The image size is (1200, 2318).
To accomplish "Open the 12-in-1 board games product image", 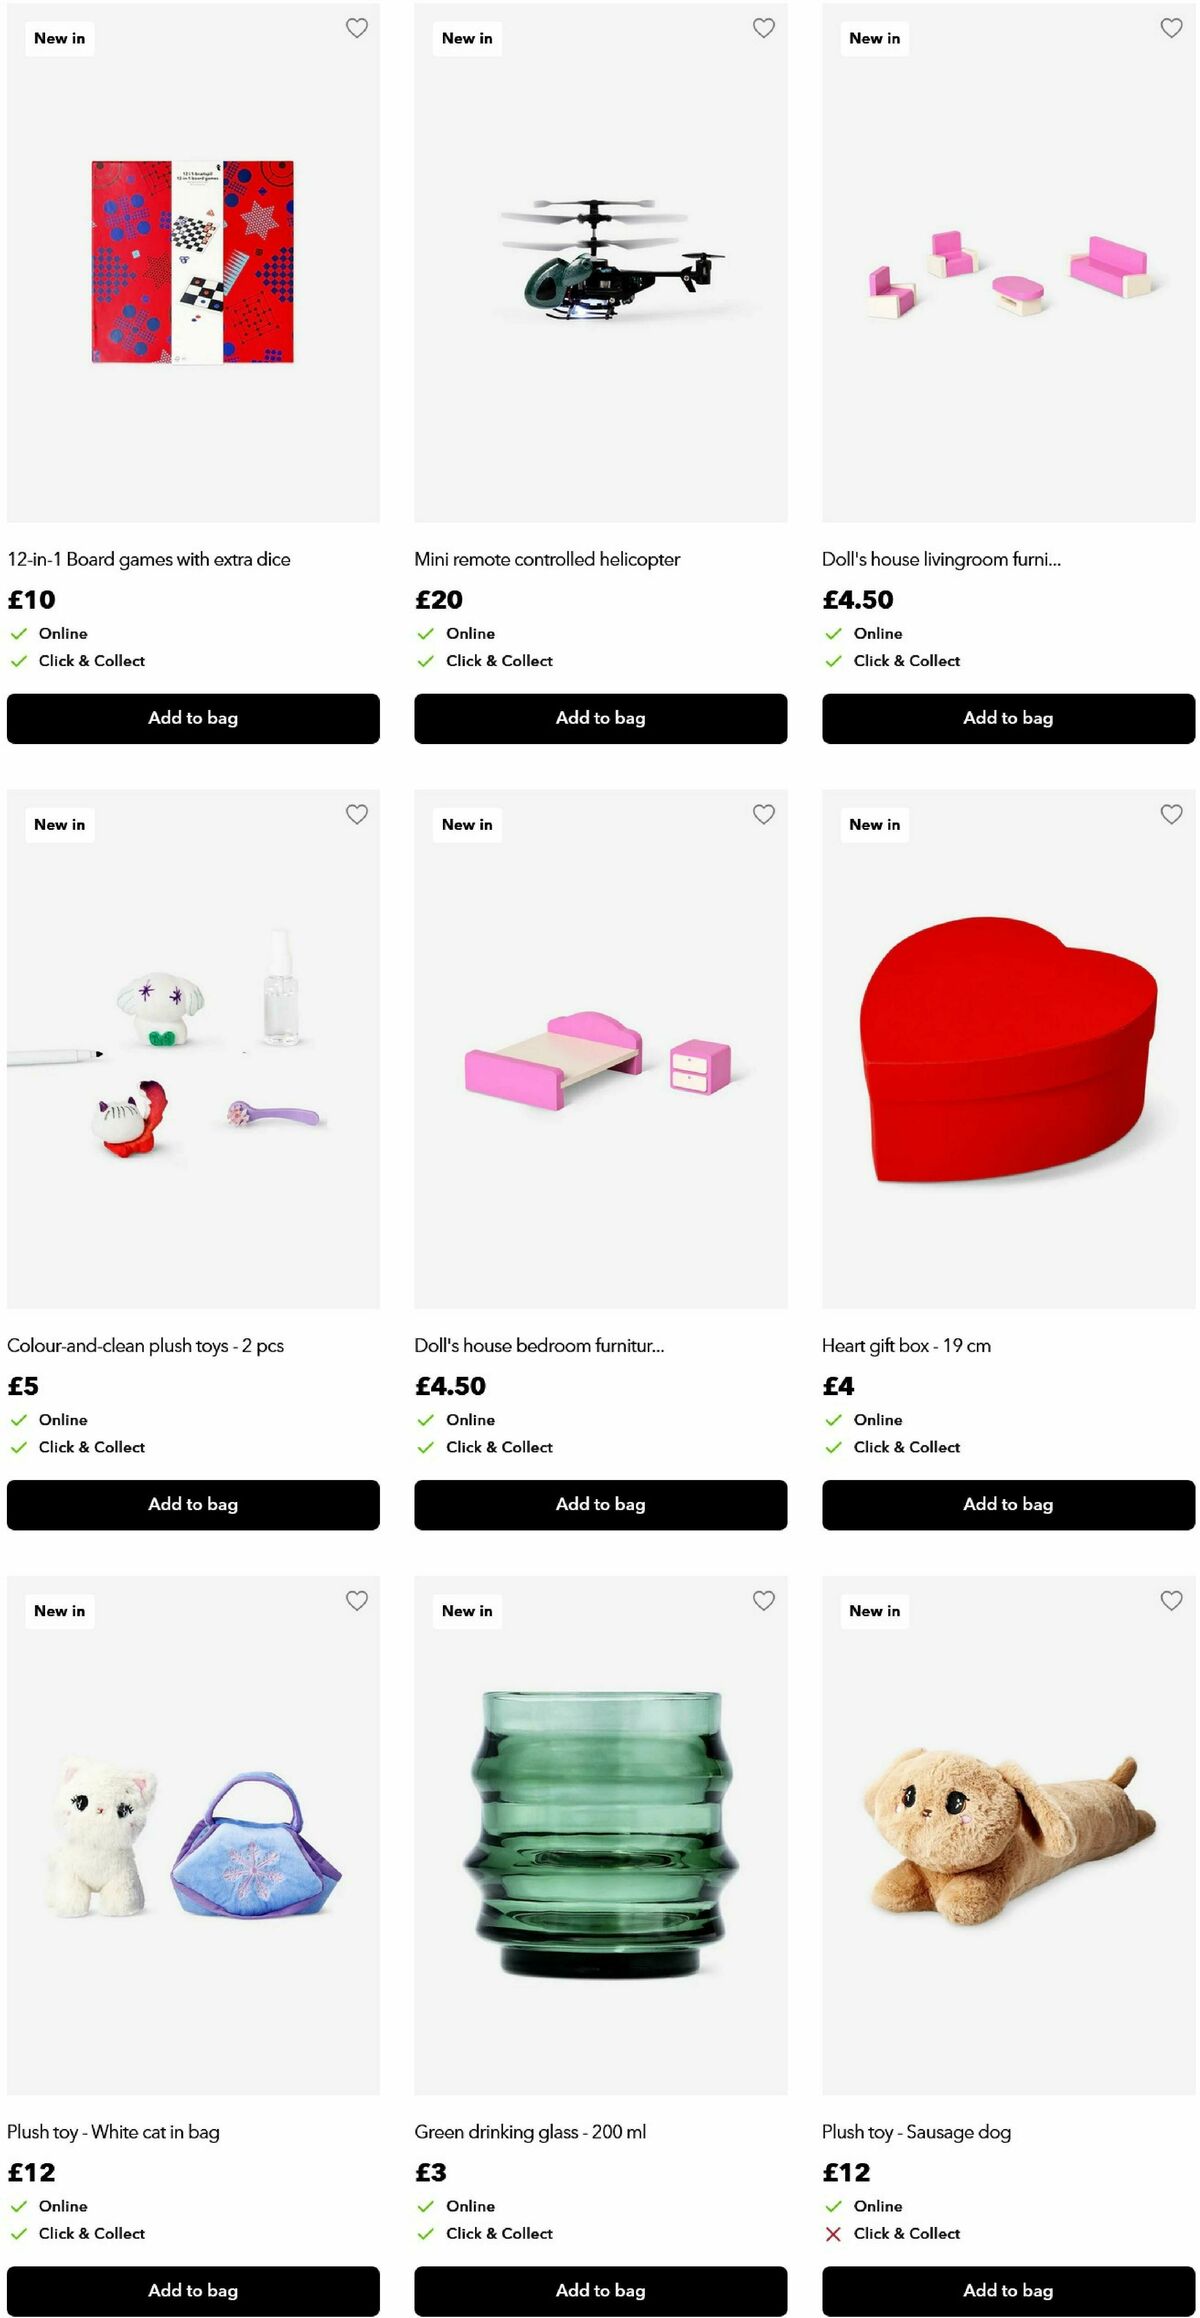I will pyautogui.click(x=193, y=262).
